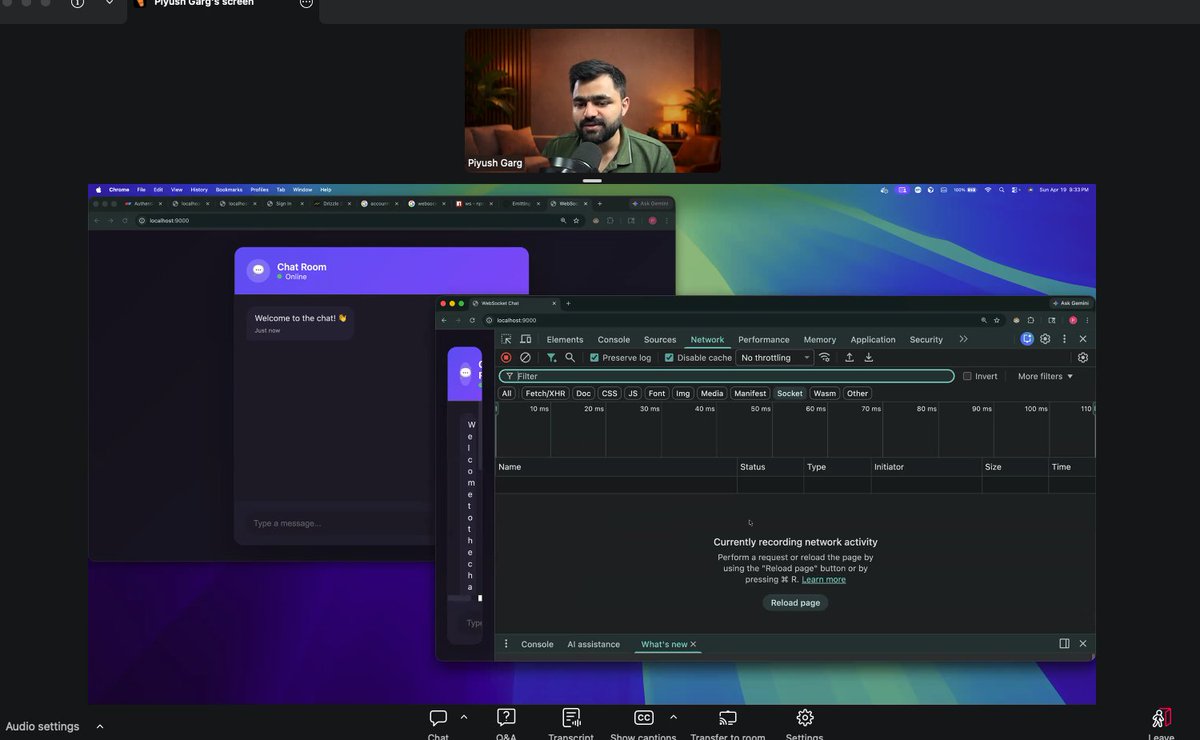Switch to the Console tab

[x=613, y=339]
